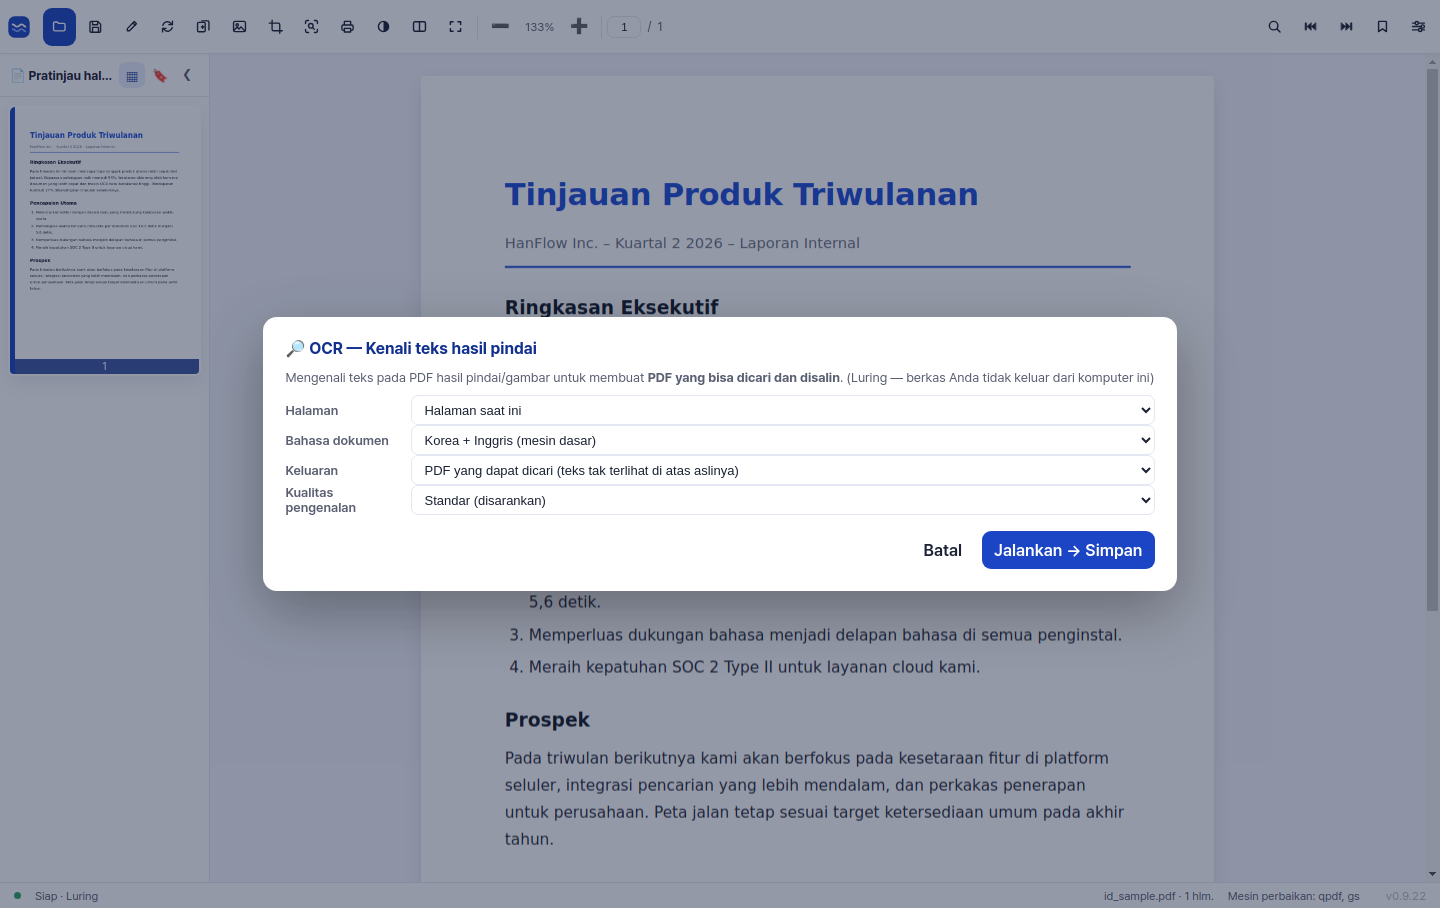This screenshot has height=908, width=1440.
Task: Click the bookmark icon in top toolbar
Action: [x=1382, y=27]
